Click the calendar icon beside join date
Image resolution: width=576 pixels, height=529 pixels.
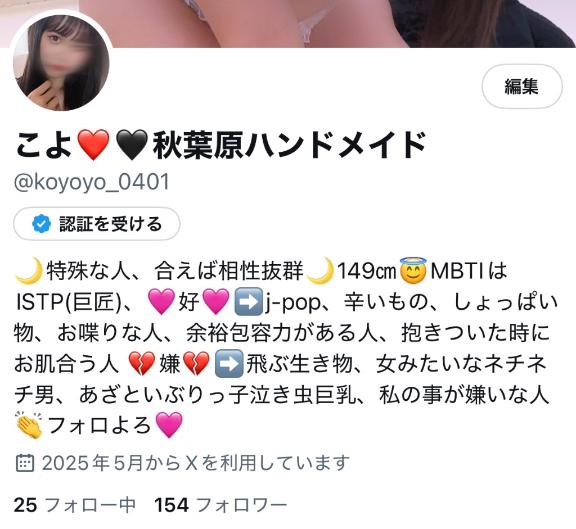coord(25,463)
